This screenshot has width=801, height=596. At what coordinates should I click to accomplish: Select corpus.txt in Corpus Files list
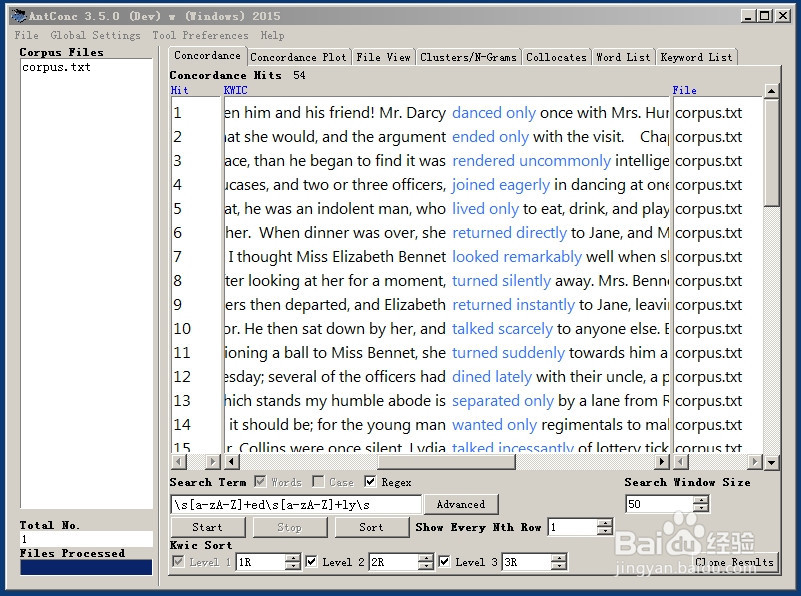click(x=56, y=67)
